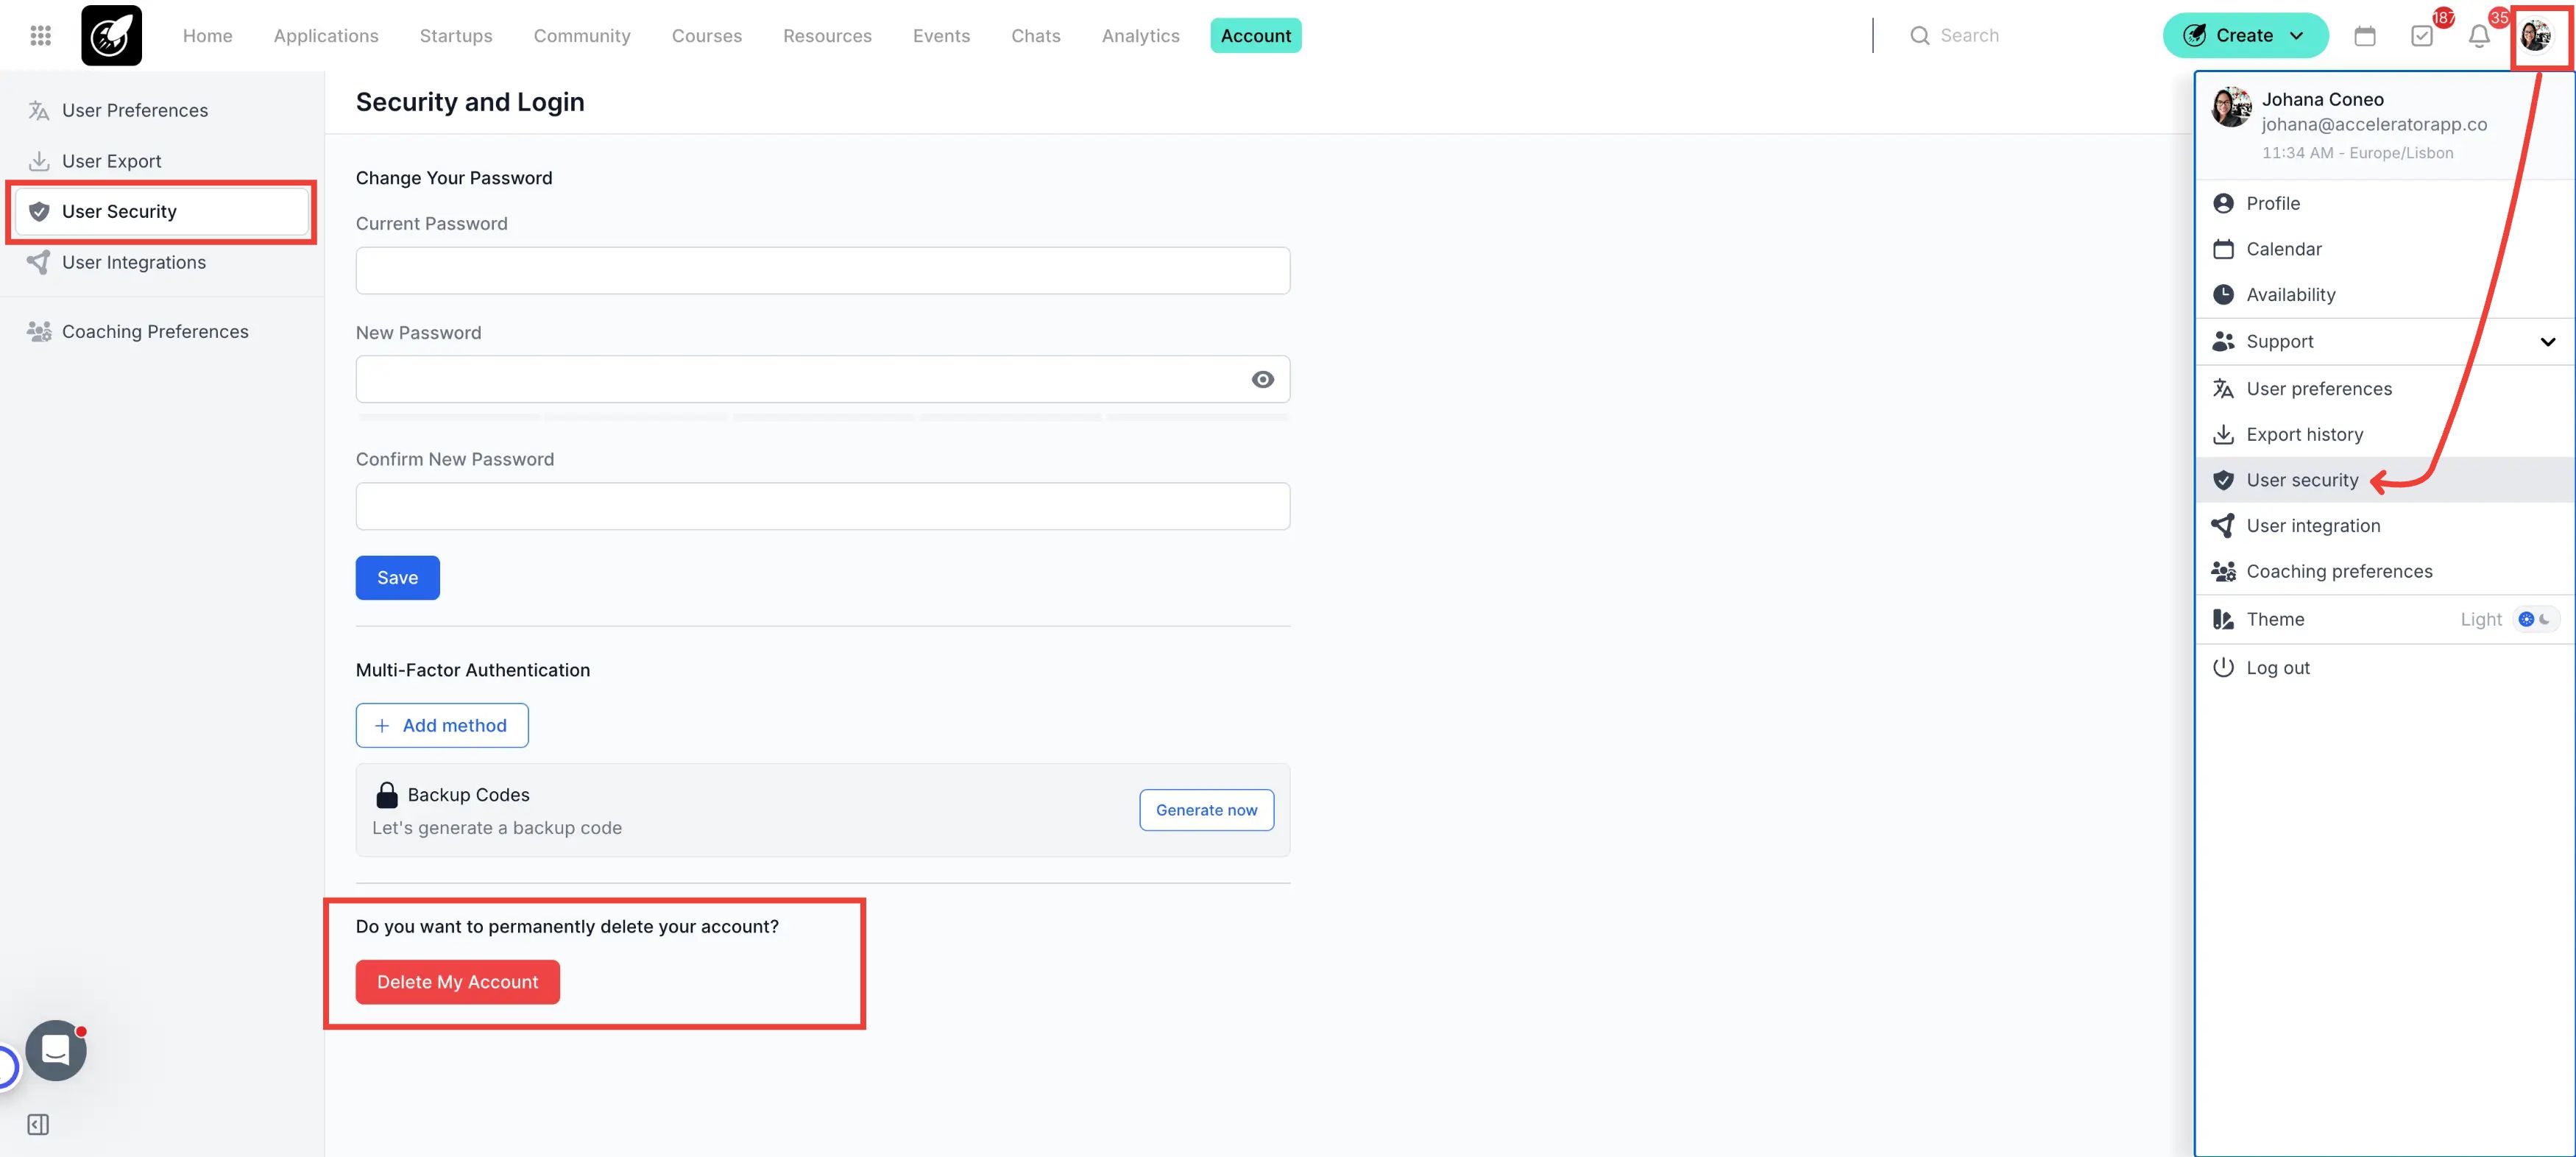Click the Add method button

tap(441, 725)
